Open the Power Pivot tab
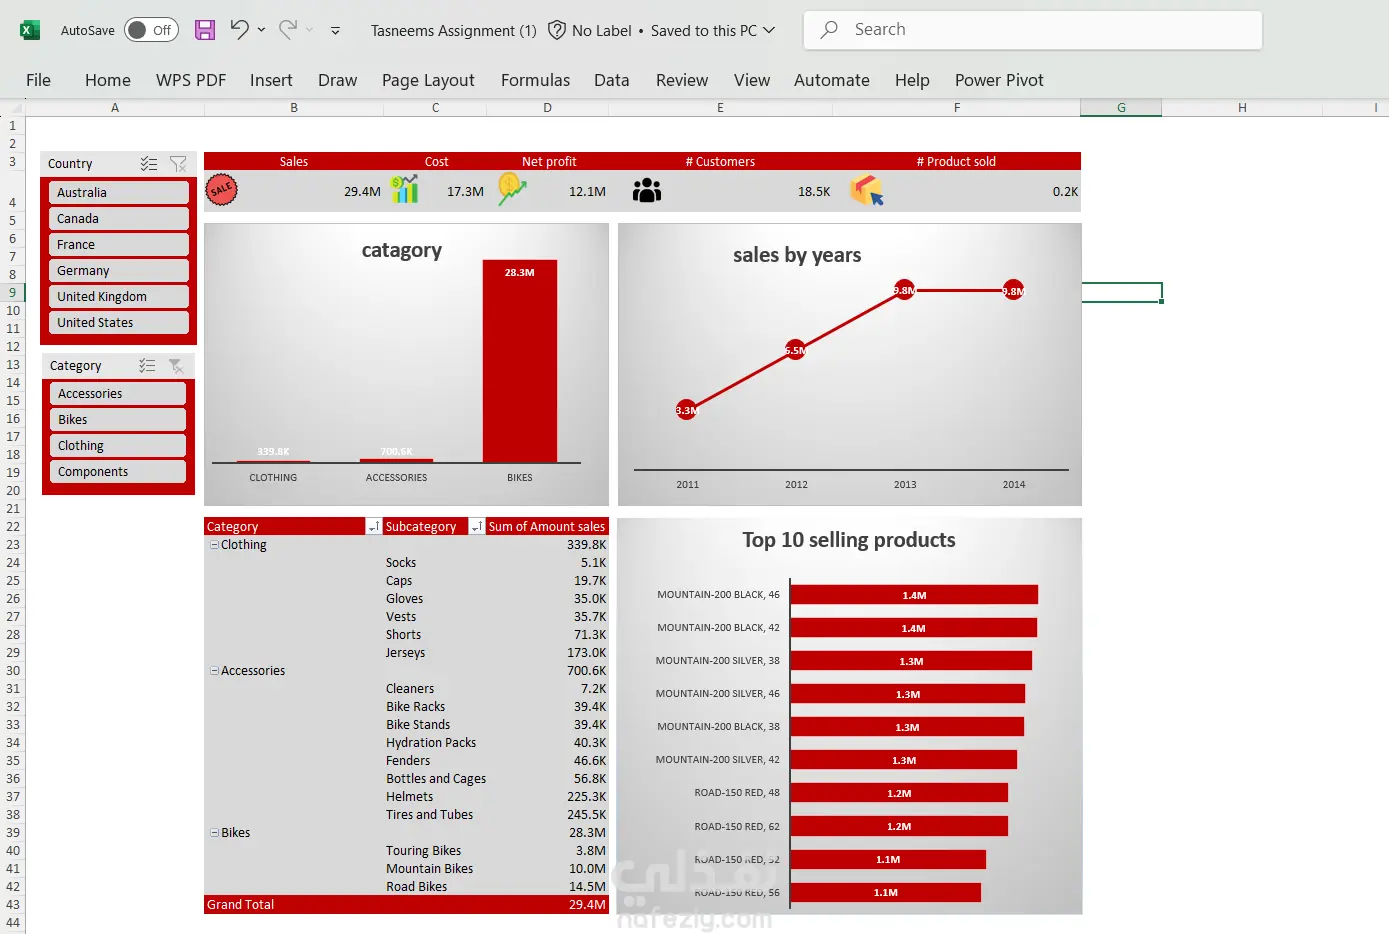 click(x=999, y=80)
